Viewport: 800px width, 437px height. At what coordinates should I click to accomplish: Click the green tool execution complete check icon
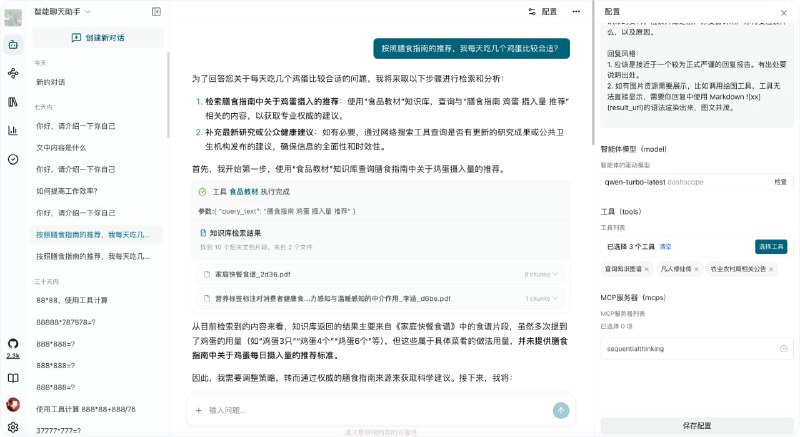coord(202,192)
